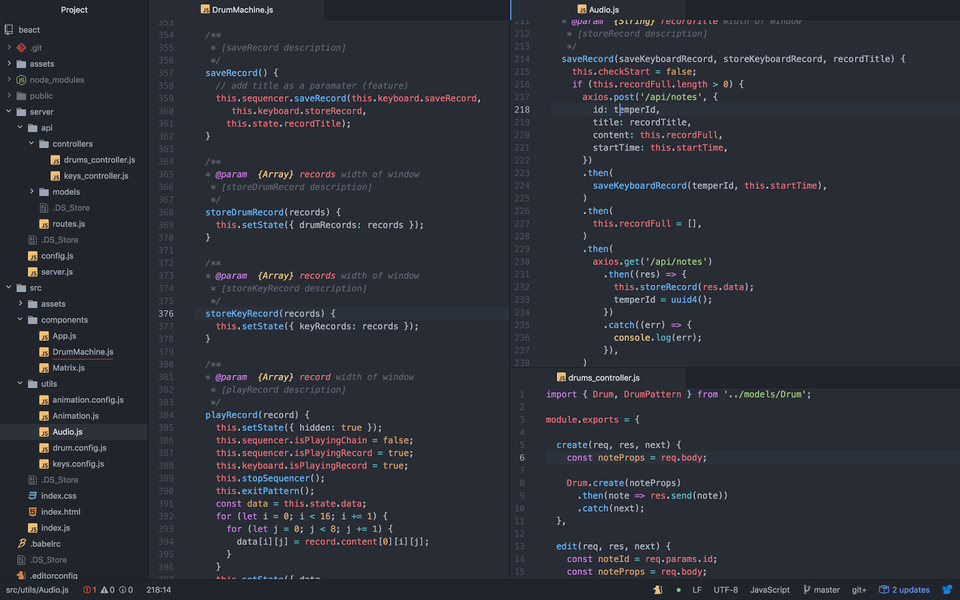Select keys_controller.js in the project tree
The image size is (960, 600).
tap(96, 175)
